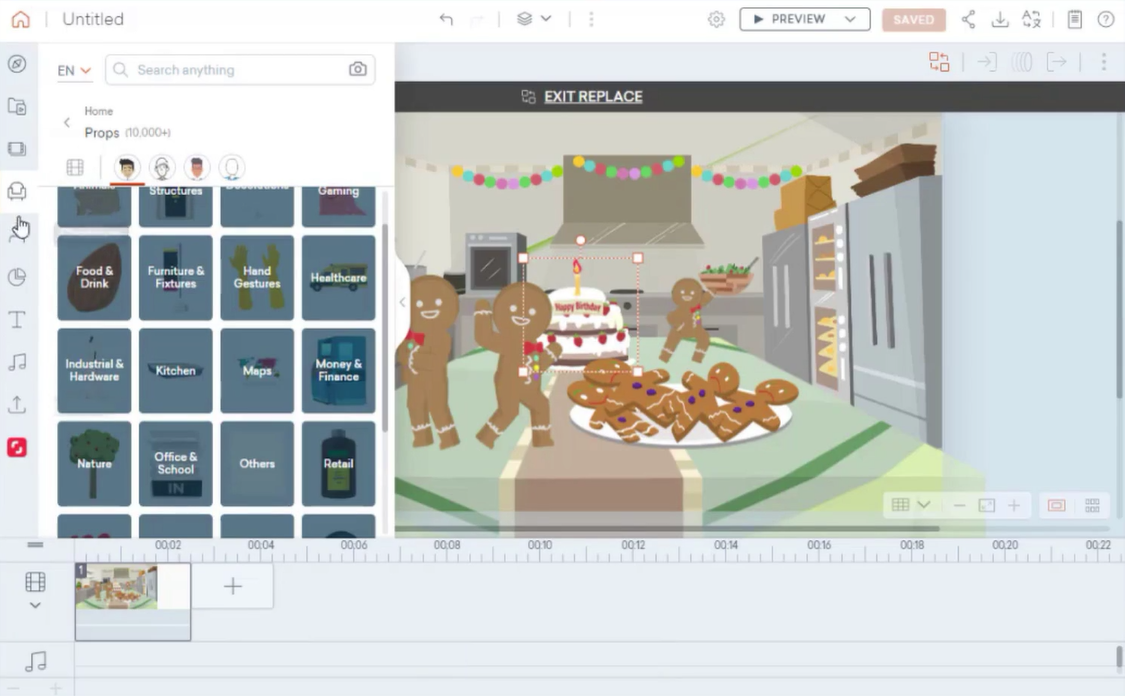Click the EXIT REPLACE link
Screen dimensions: 1125x696
(593, 97)
